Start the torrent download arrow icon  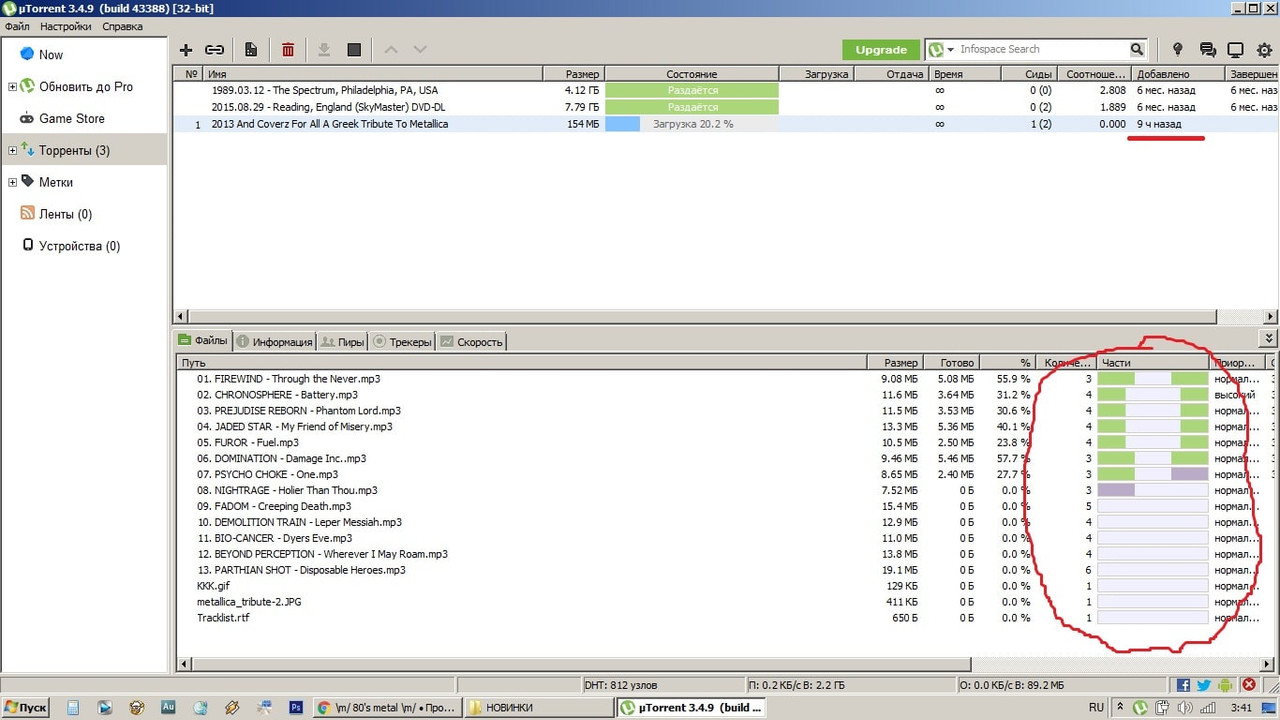(x=324, y=49)
